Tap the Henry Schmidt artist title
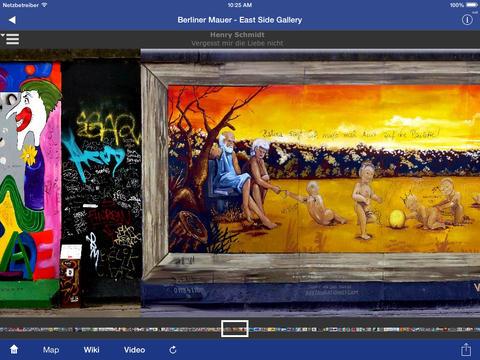 pyautogui.click(x=237, y=35)
